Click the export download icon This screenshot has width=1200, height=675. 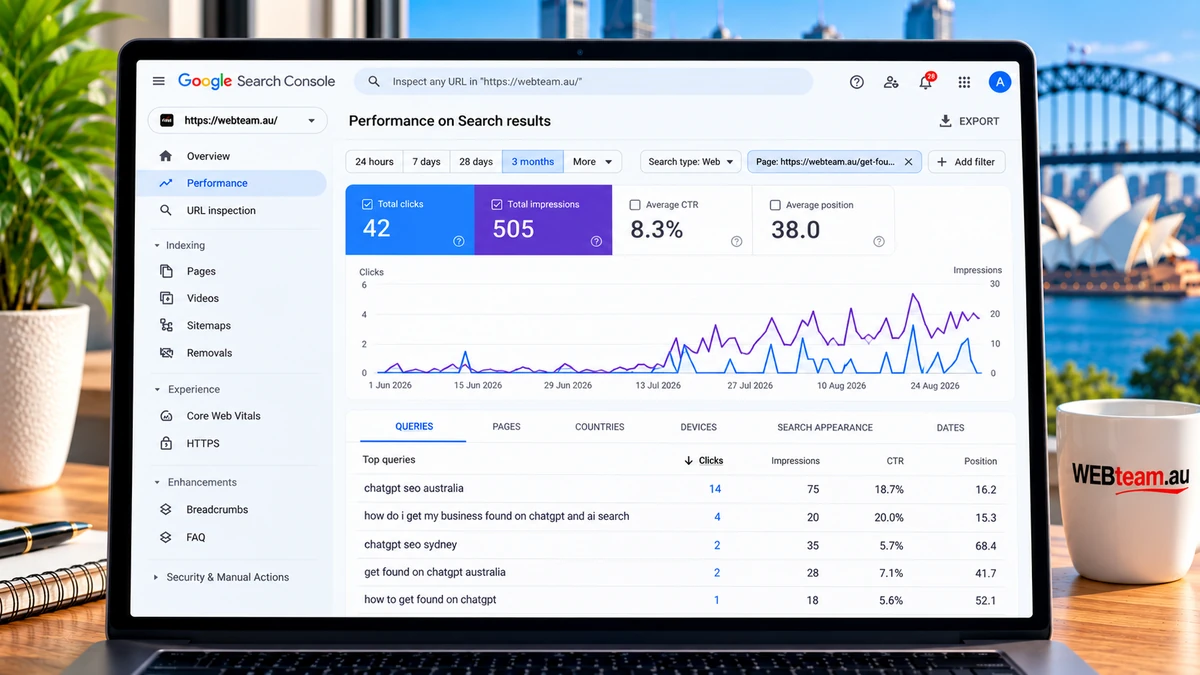pos(945,121)
